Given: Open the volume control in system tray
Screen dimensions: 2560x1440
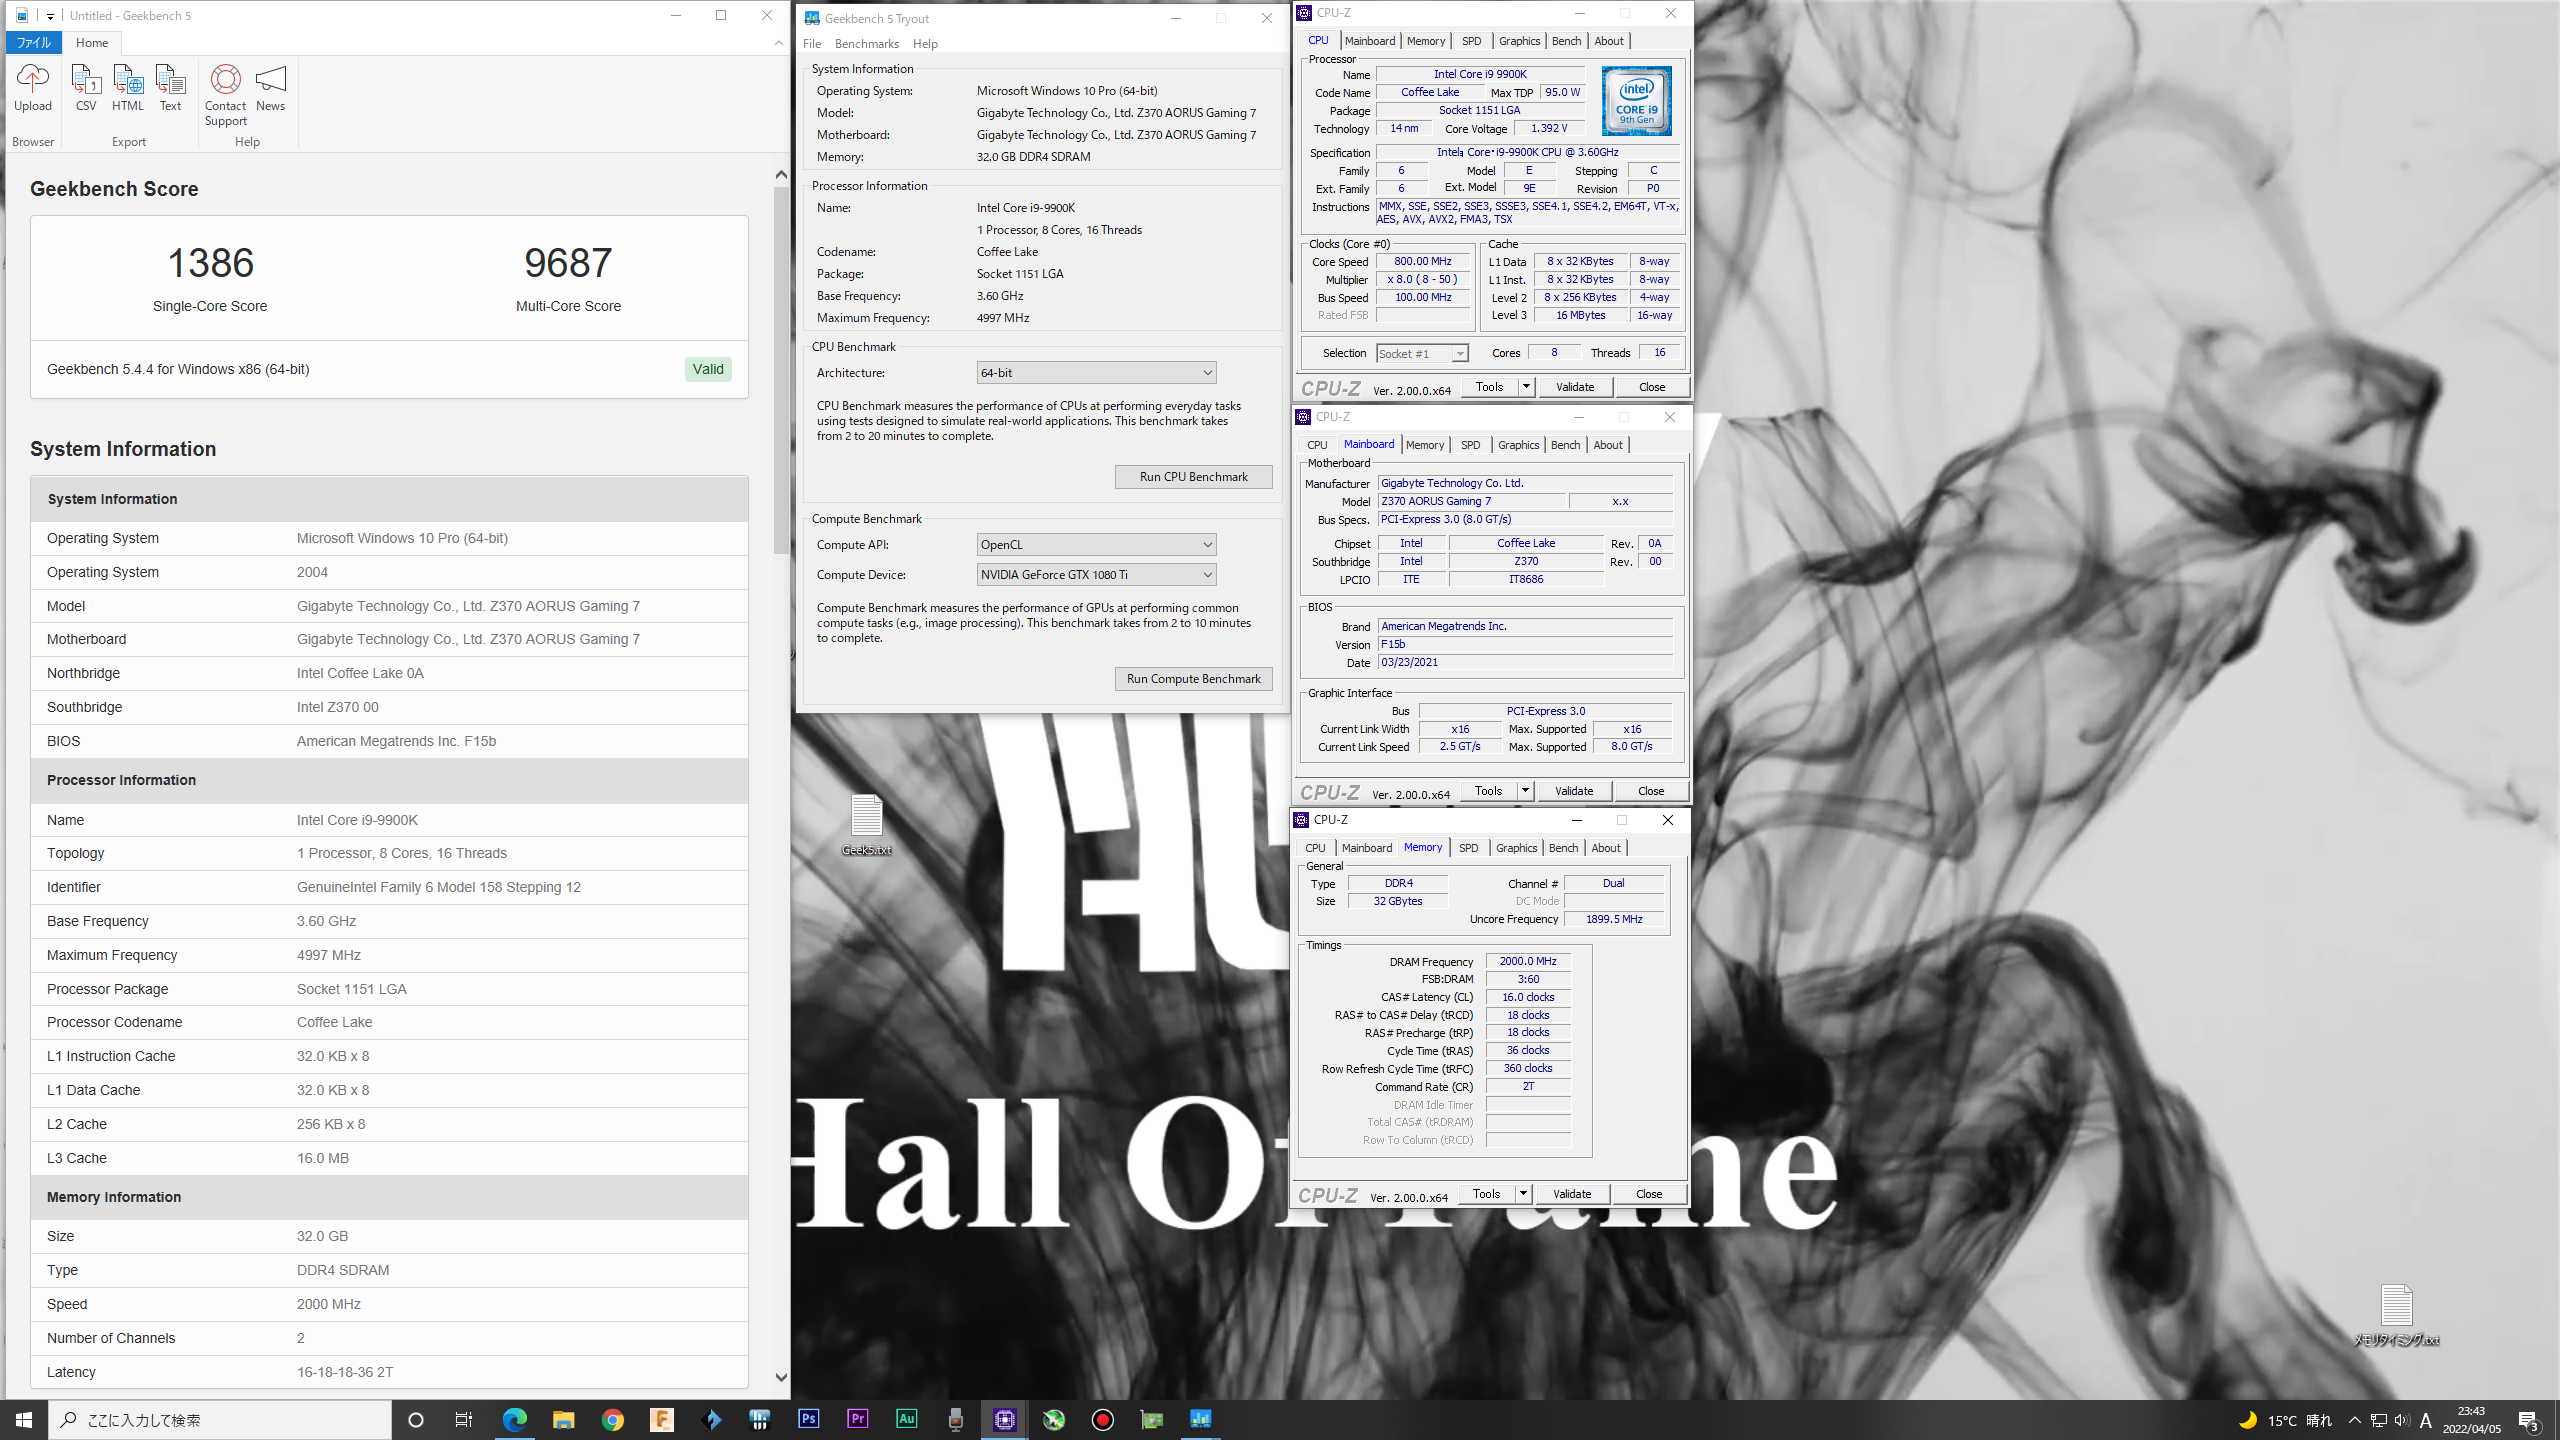Looking at the screenshot, I should click(2402, 1420).
